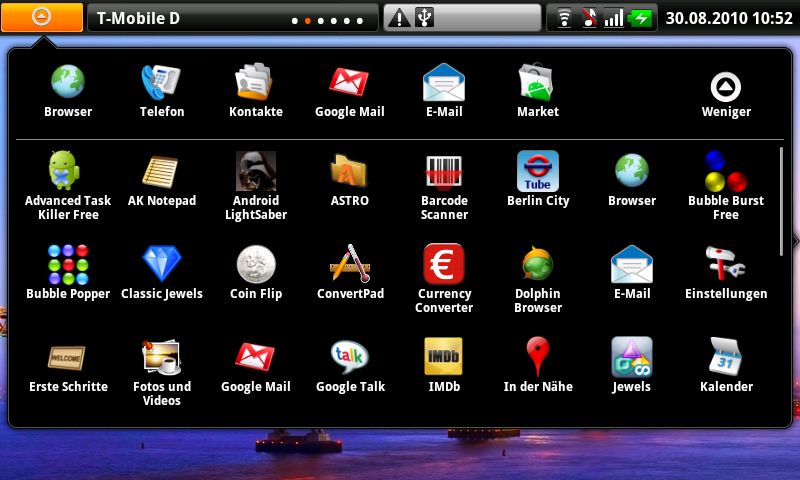The width and height of the screenshot is (800, 480).
Task: Tap the USB notification status icon
Action: (424, 18)
